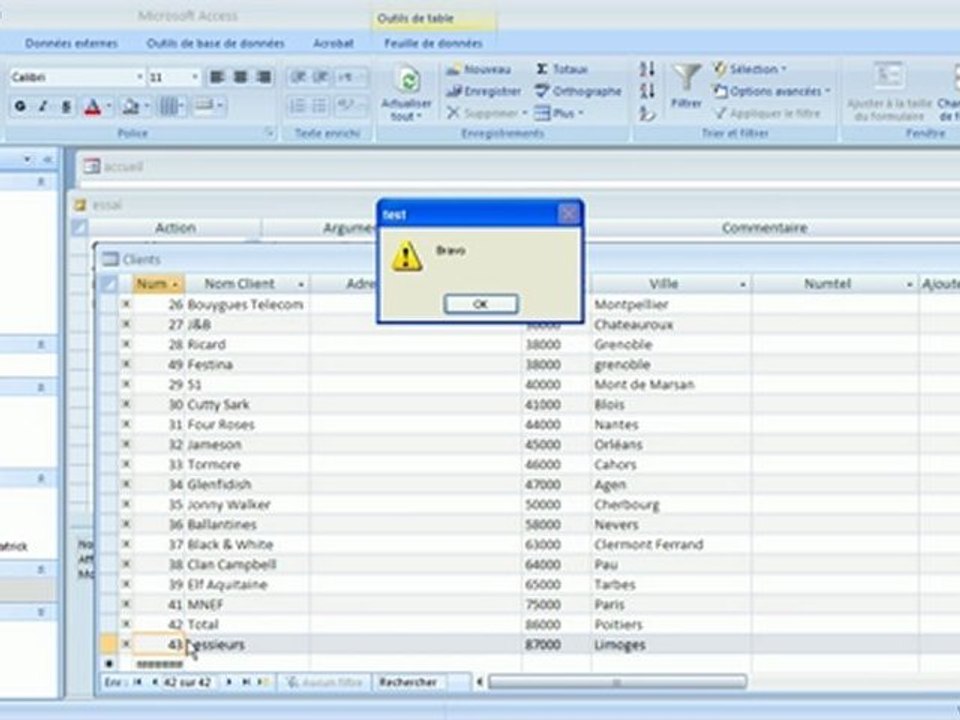Select the row selector for record 43
The image size is (960, 720).
point(108,644)
